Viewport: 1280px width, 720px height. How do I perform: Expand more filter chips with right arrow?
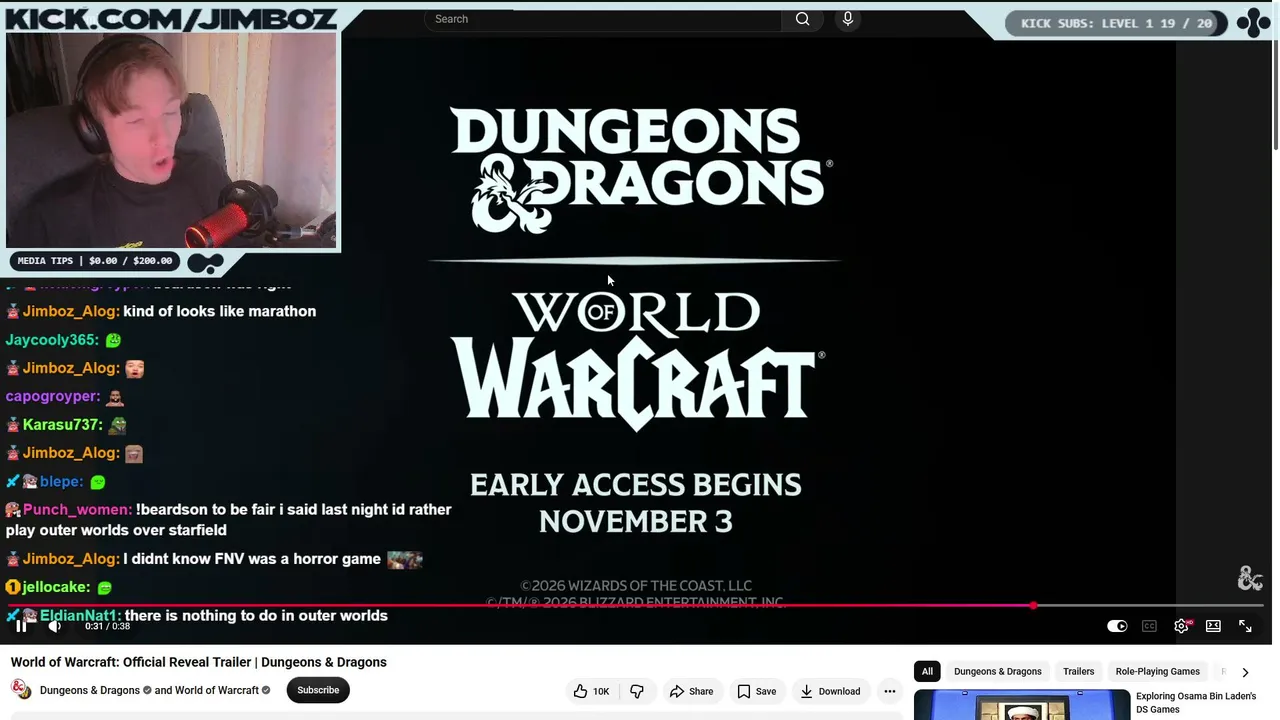pyautogui.click(x=1245, y=672)
